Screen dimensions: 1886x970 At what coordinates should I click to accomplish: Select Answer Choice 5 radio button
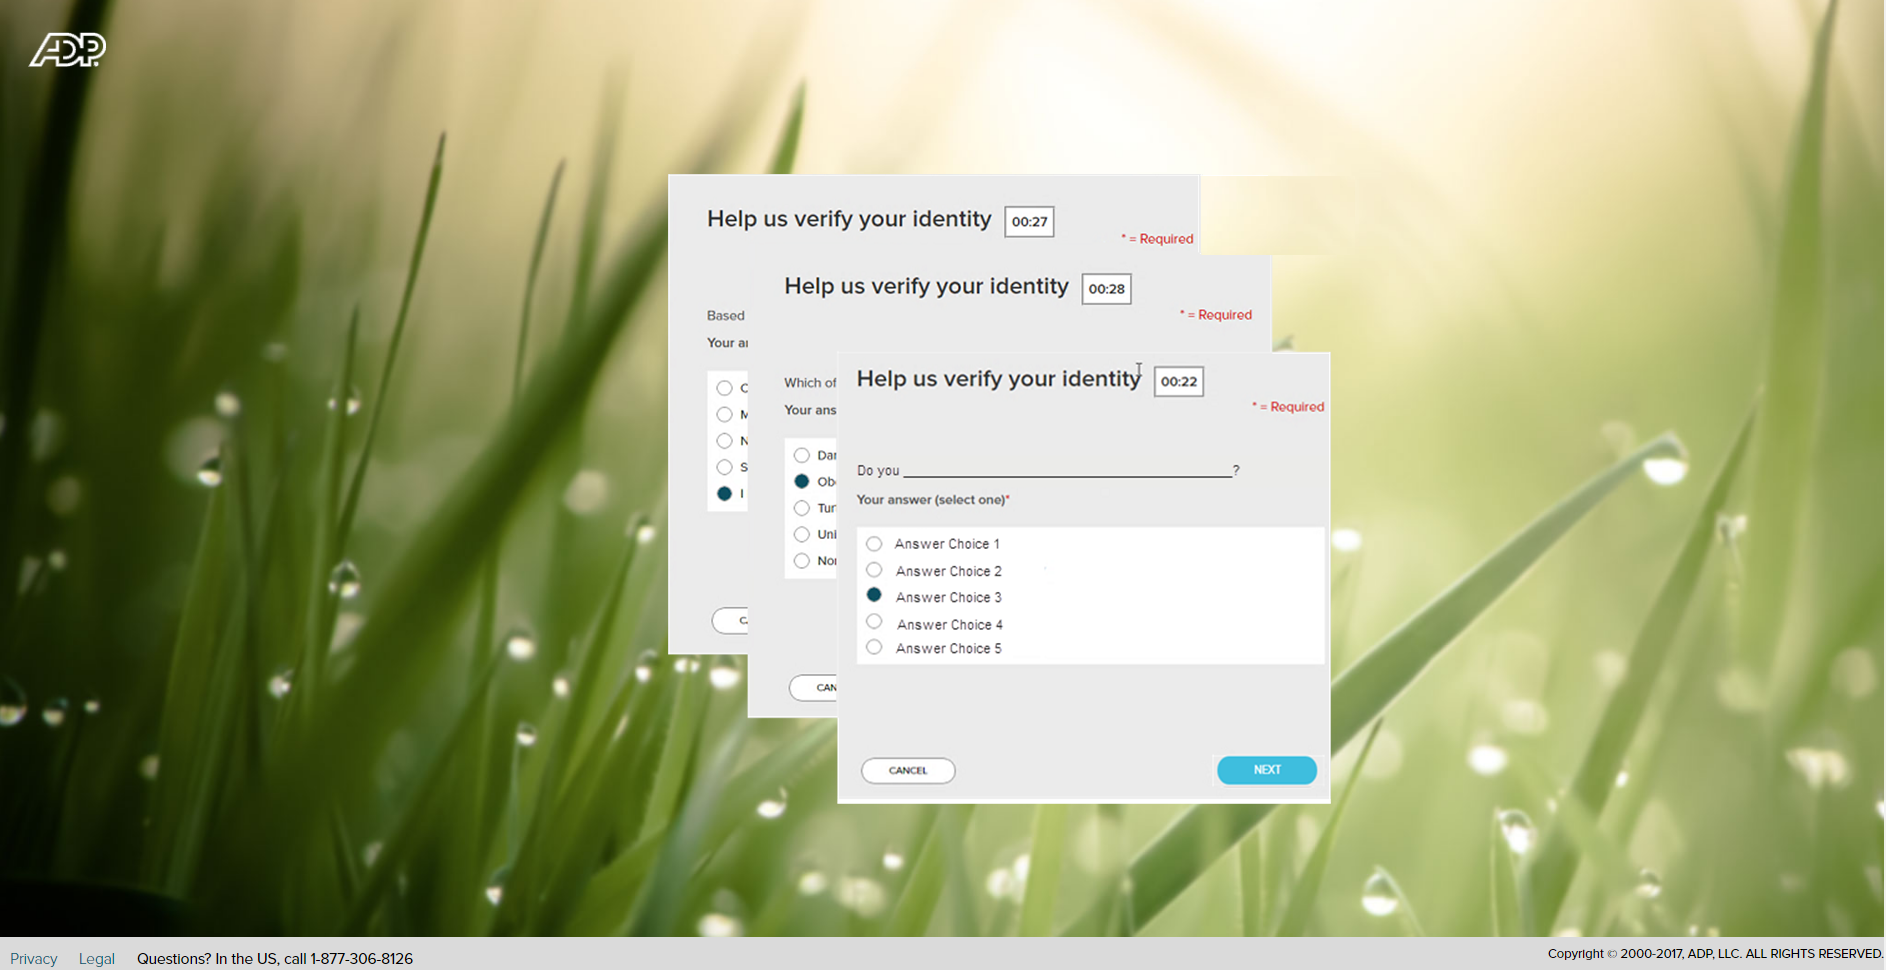click(874, 647)
